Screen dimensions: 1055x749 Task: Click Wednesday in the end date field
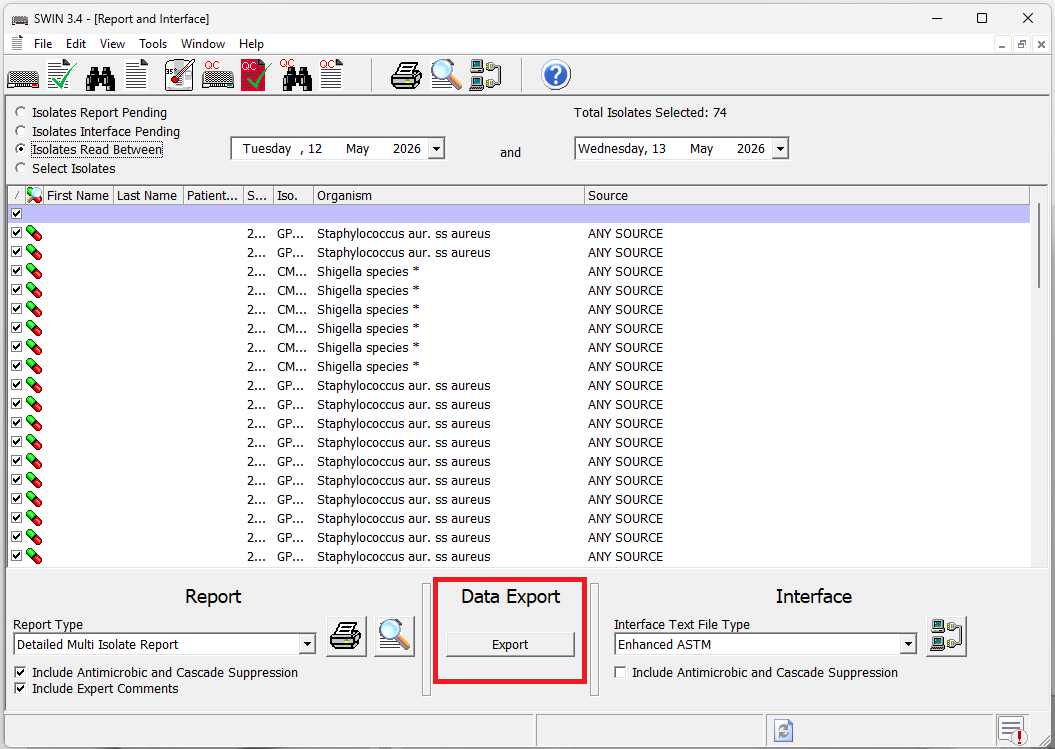coord(612,149)
